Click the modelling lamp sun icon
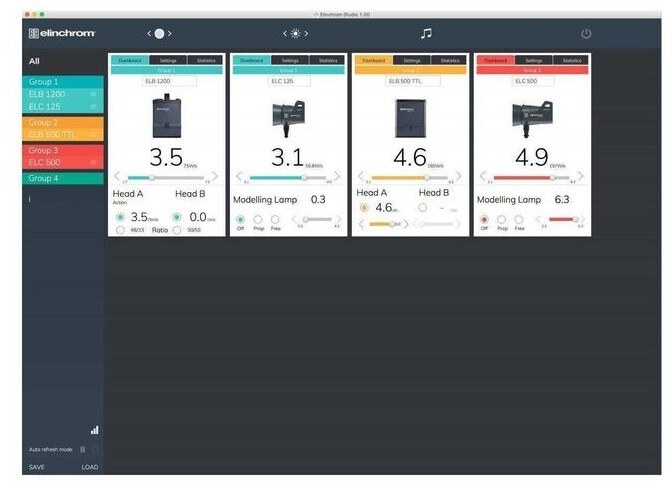This screenshot has width=672, height=486. [294, 34]
